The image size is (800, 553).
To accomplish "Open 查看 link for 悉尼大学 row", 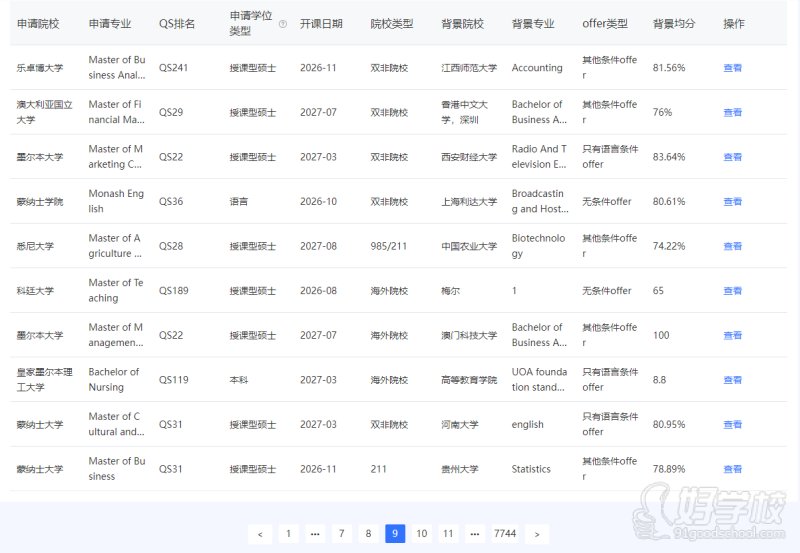I will 733,246.
